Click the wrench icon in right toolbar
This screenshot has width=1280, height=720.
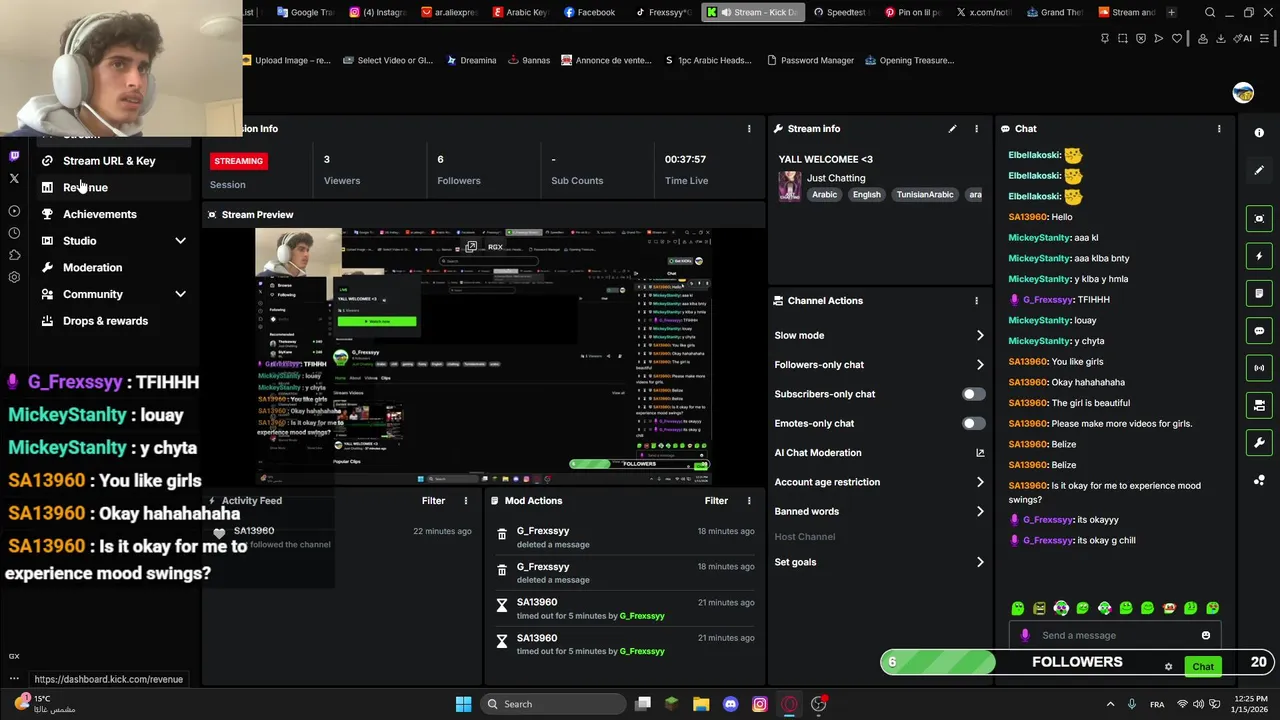pyautogui.click(x=1259, y=443)
